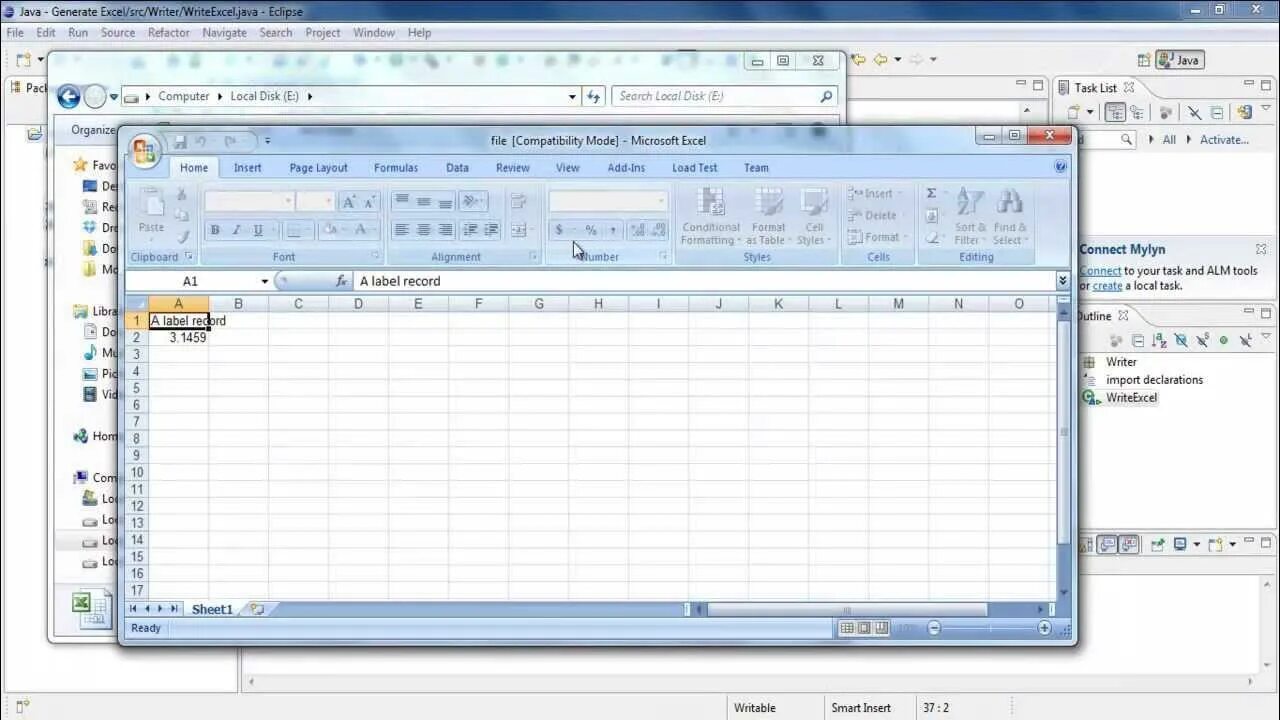Click the Cut scissors icon

[182, 194]
